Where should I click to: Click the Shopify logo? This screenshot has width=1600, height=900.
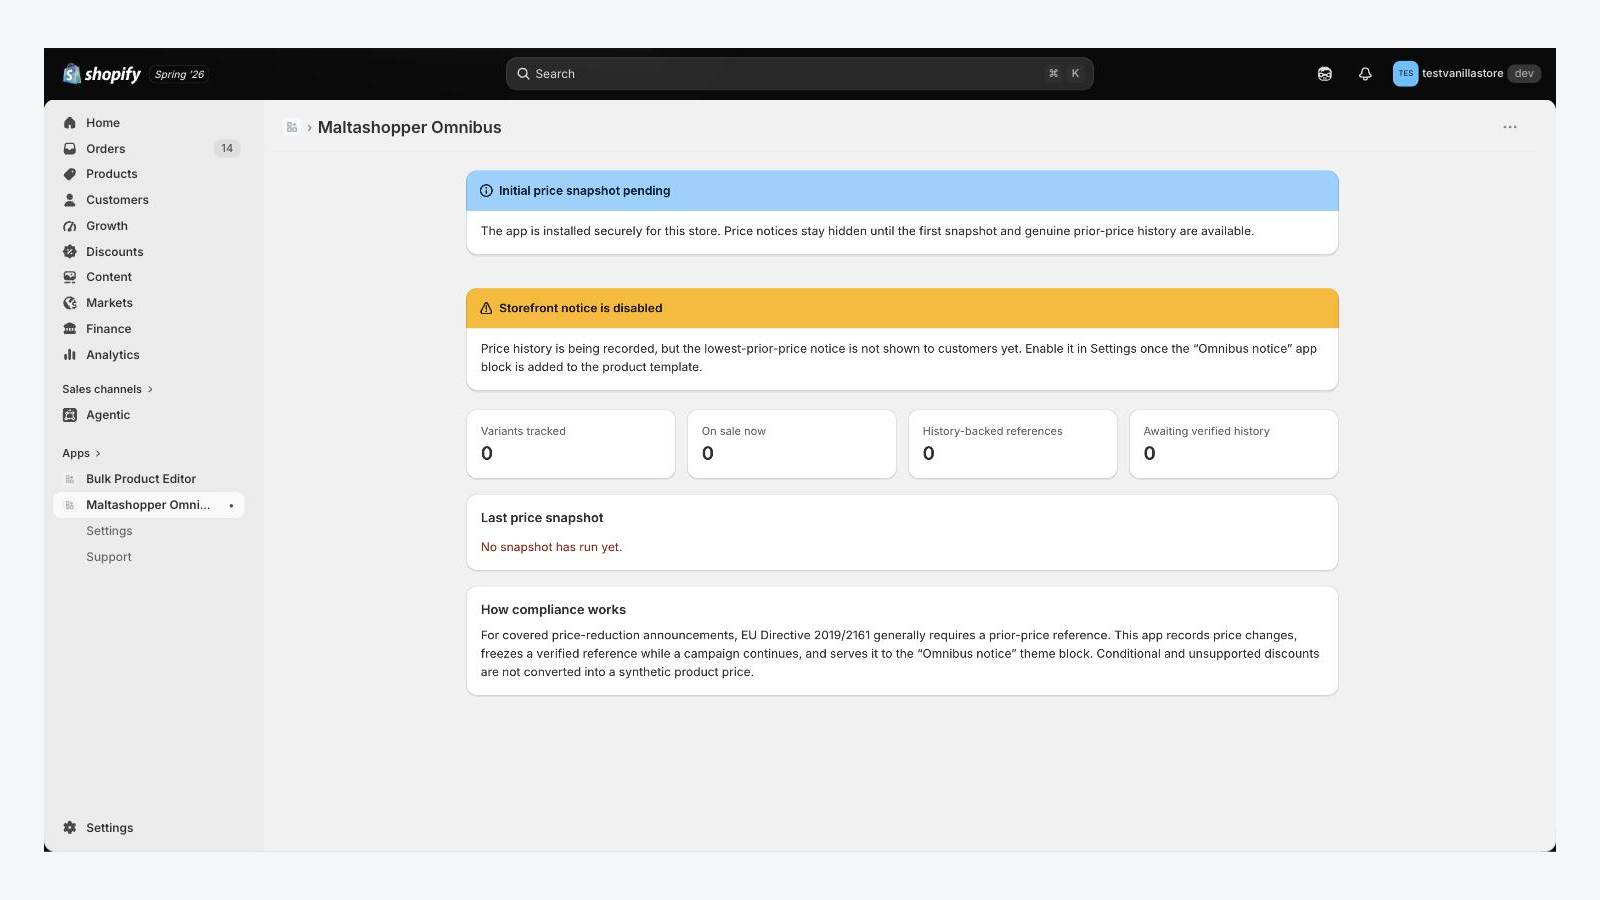coord(102,74)
